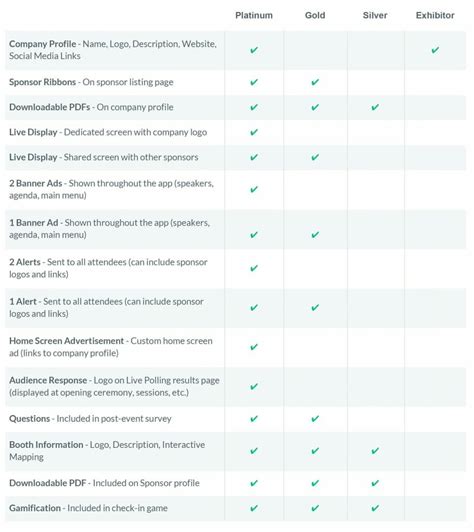Select the Exhibitor column header

[x=435, y=15]
